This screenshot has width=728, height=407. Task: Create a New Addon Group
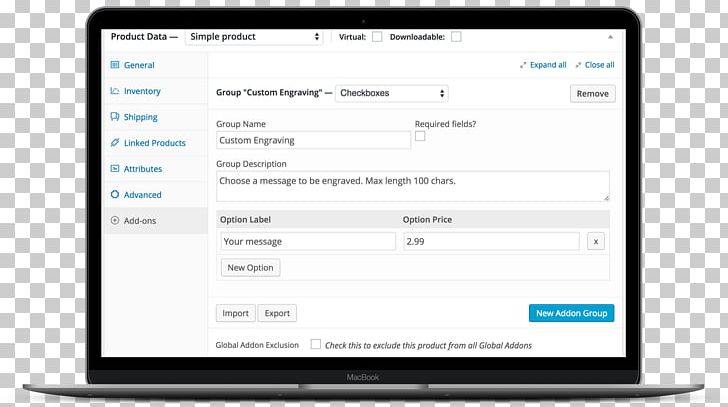572,313
